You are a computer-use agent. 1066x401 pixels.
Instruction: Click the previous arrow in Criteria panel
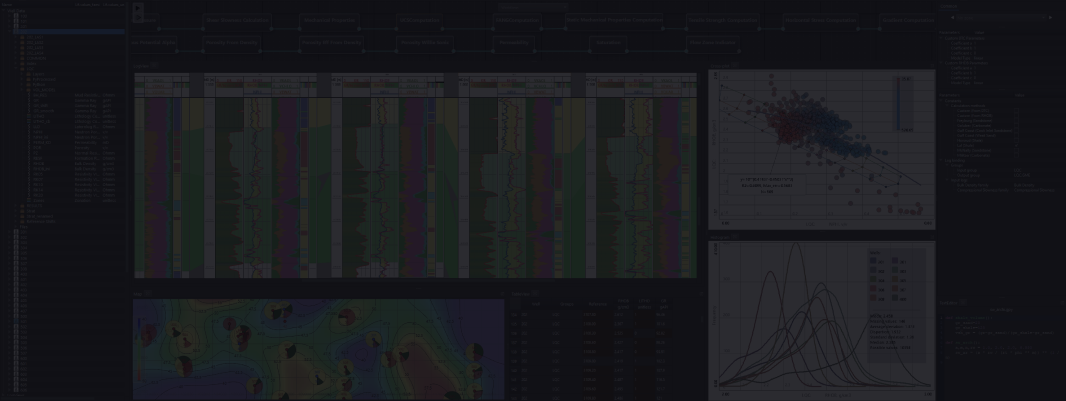[x=951, y=17]
